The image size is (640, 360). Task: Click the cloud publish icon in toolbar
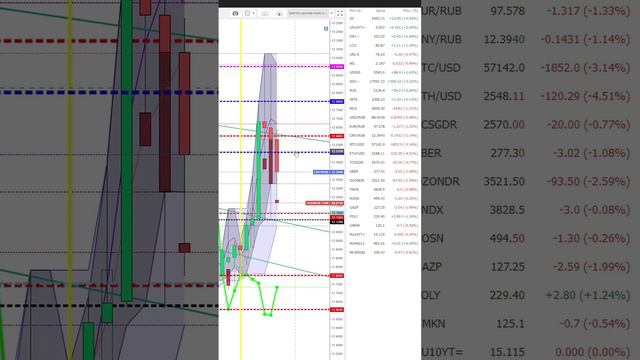[x=279, y=13]
